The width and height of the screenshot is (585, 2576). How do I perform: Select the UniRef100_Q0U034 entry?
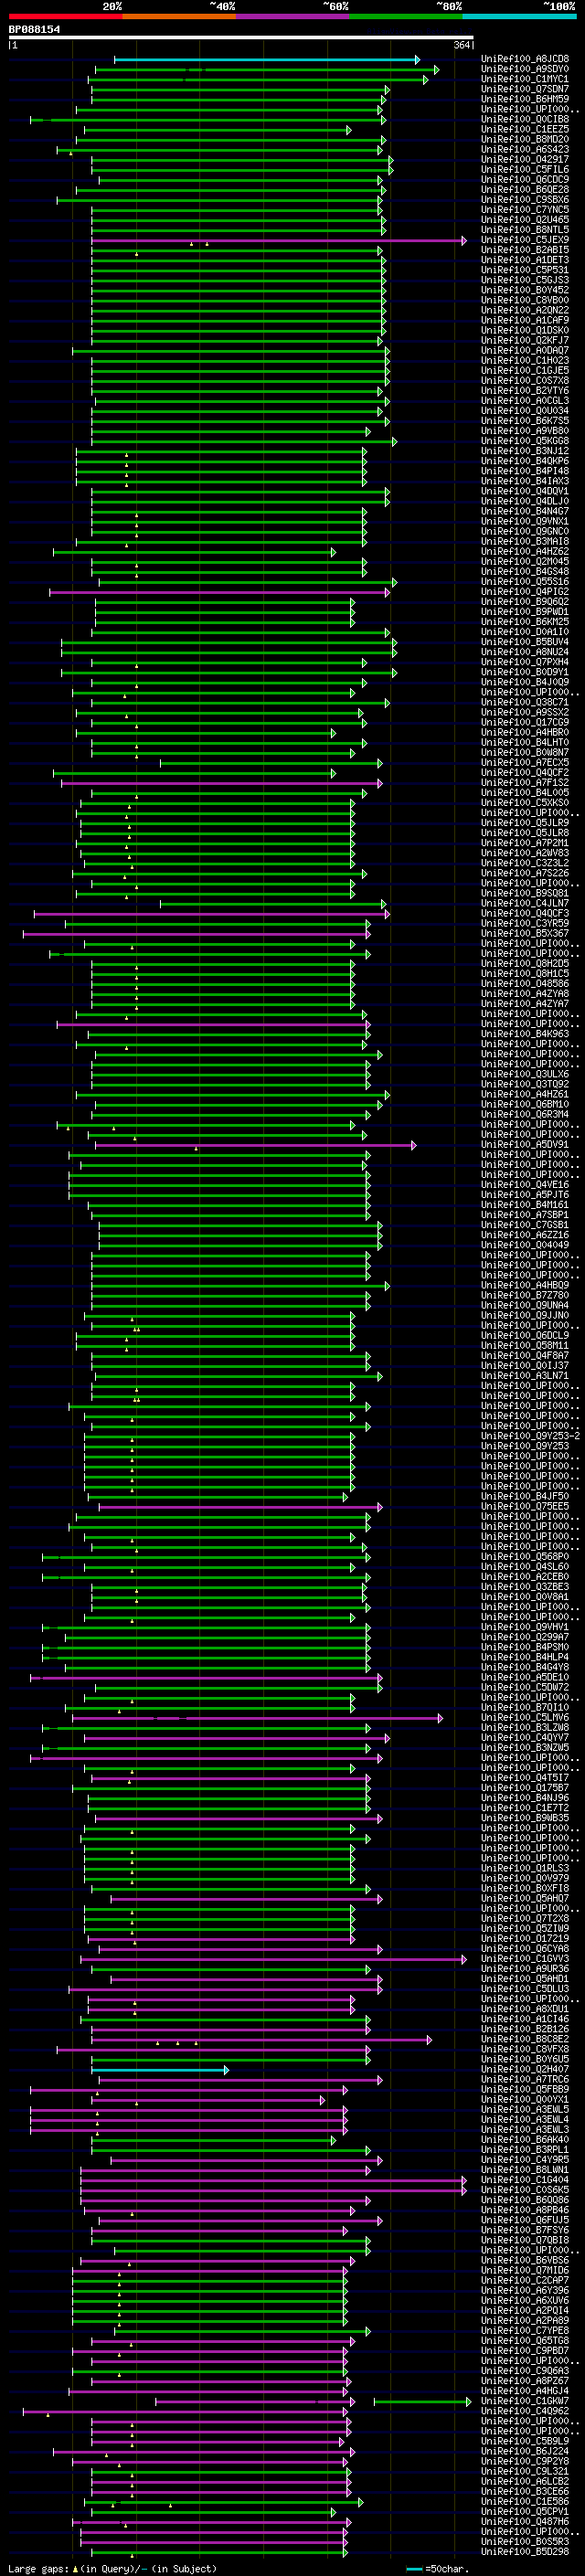(525, 411)
